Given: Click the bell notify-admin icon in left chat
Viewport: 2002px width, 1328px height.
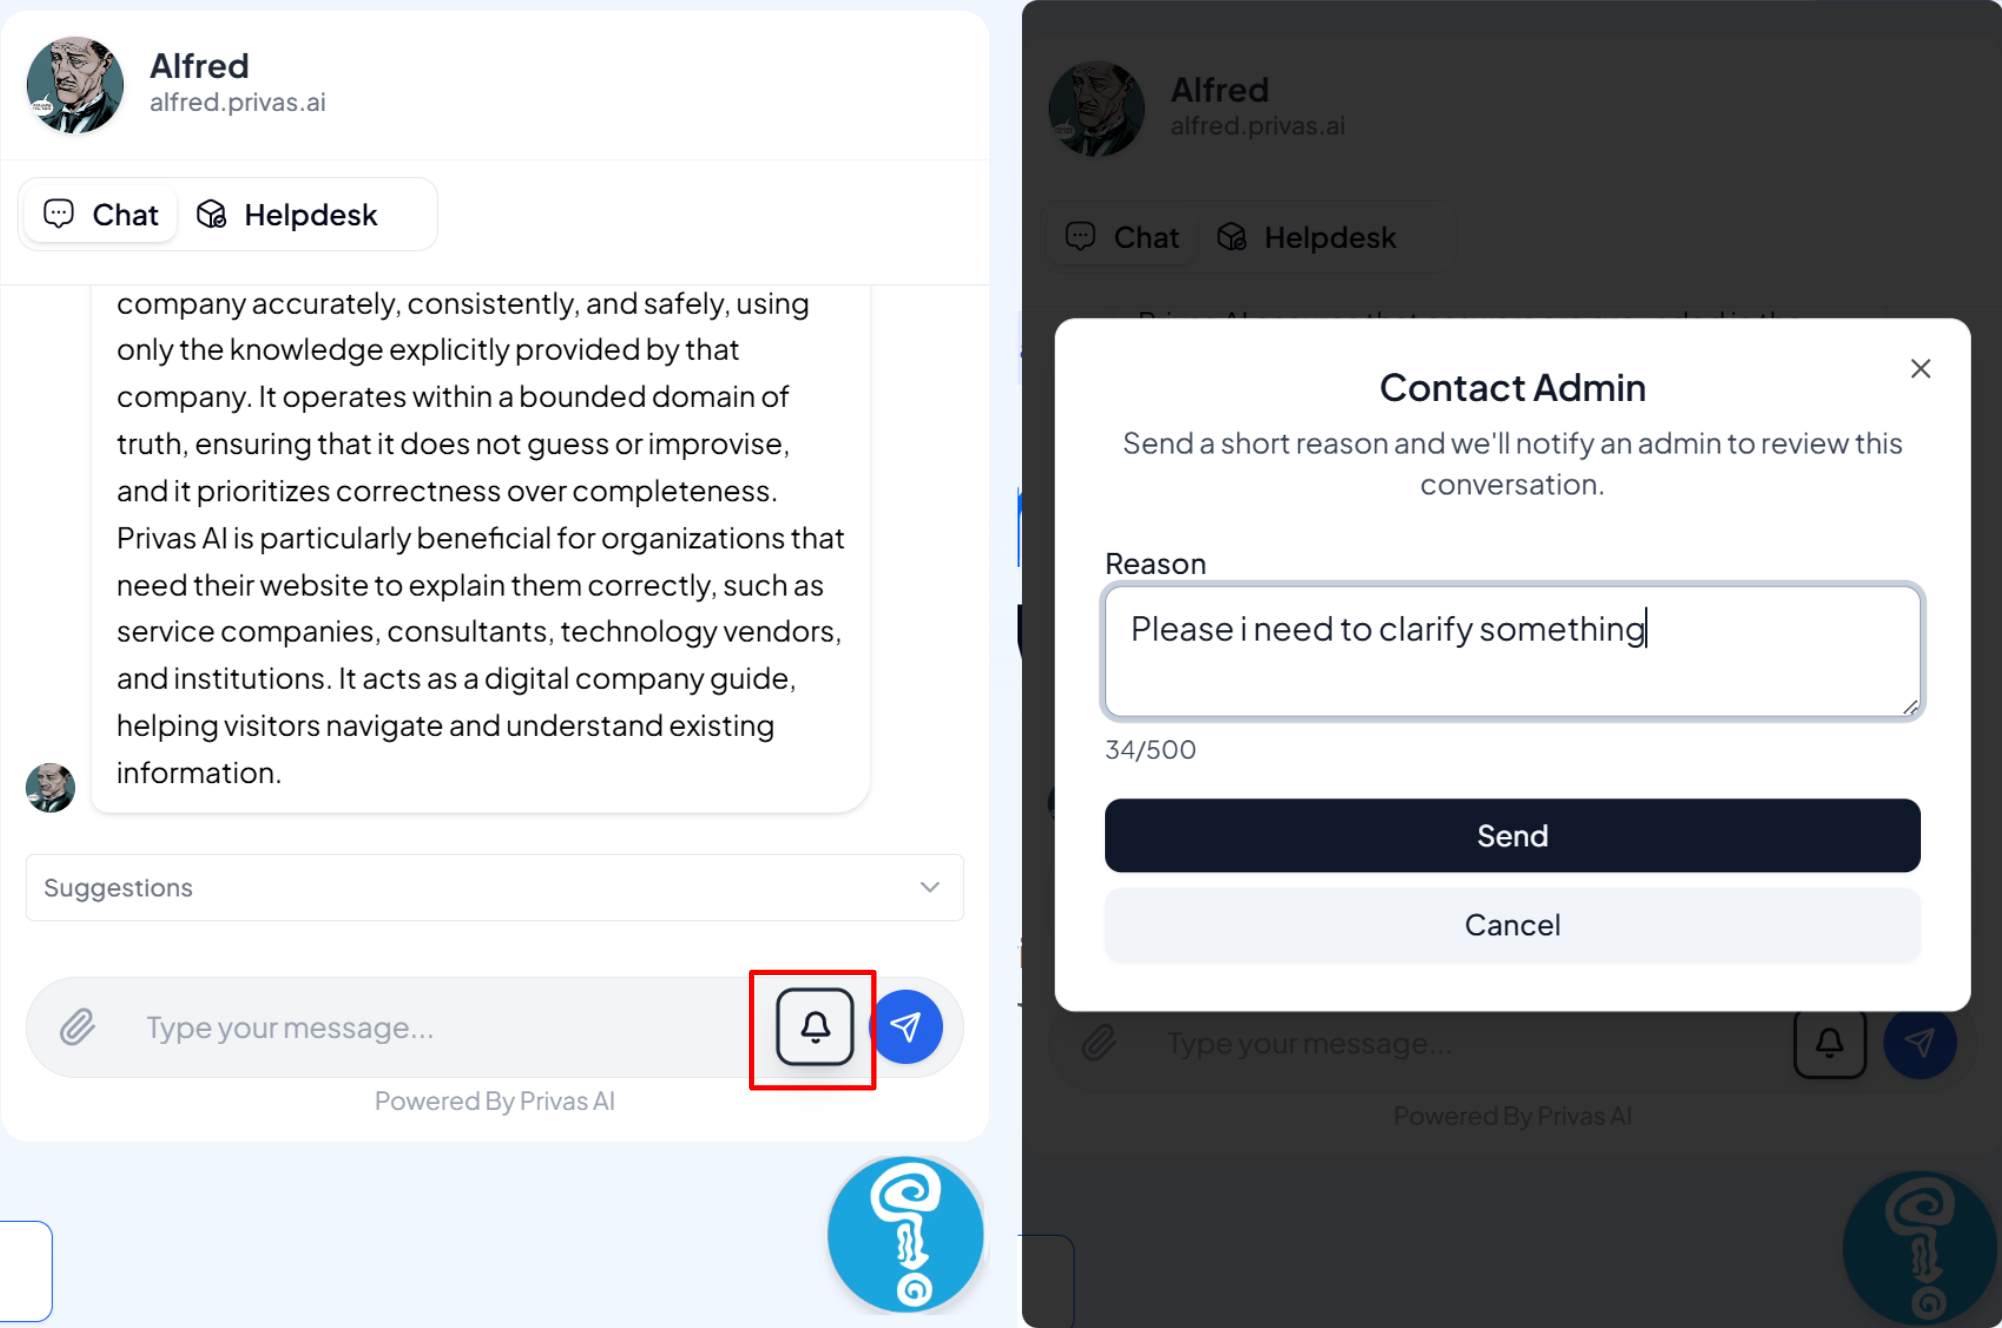Looking at the screenshot, I should pyautogui.click(x=815, y=1027).
